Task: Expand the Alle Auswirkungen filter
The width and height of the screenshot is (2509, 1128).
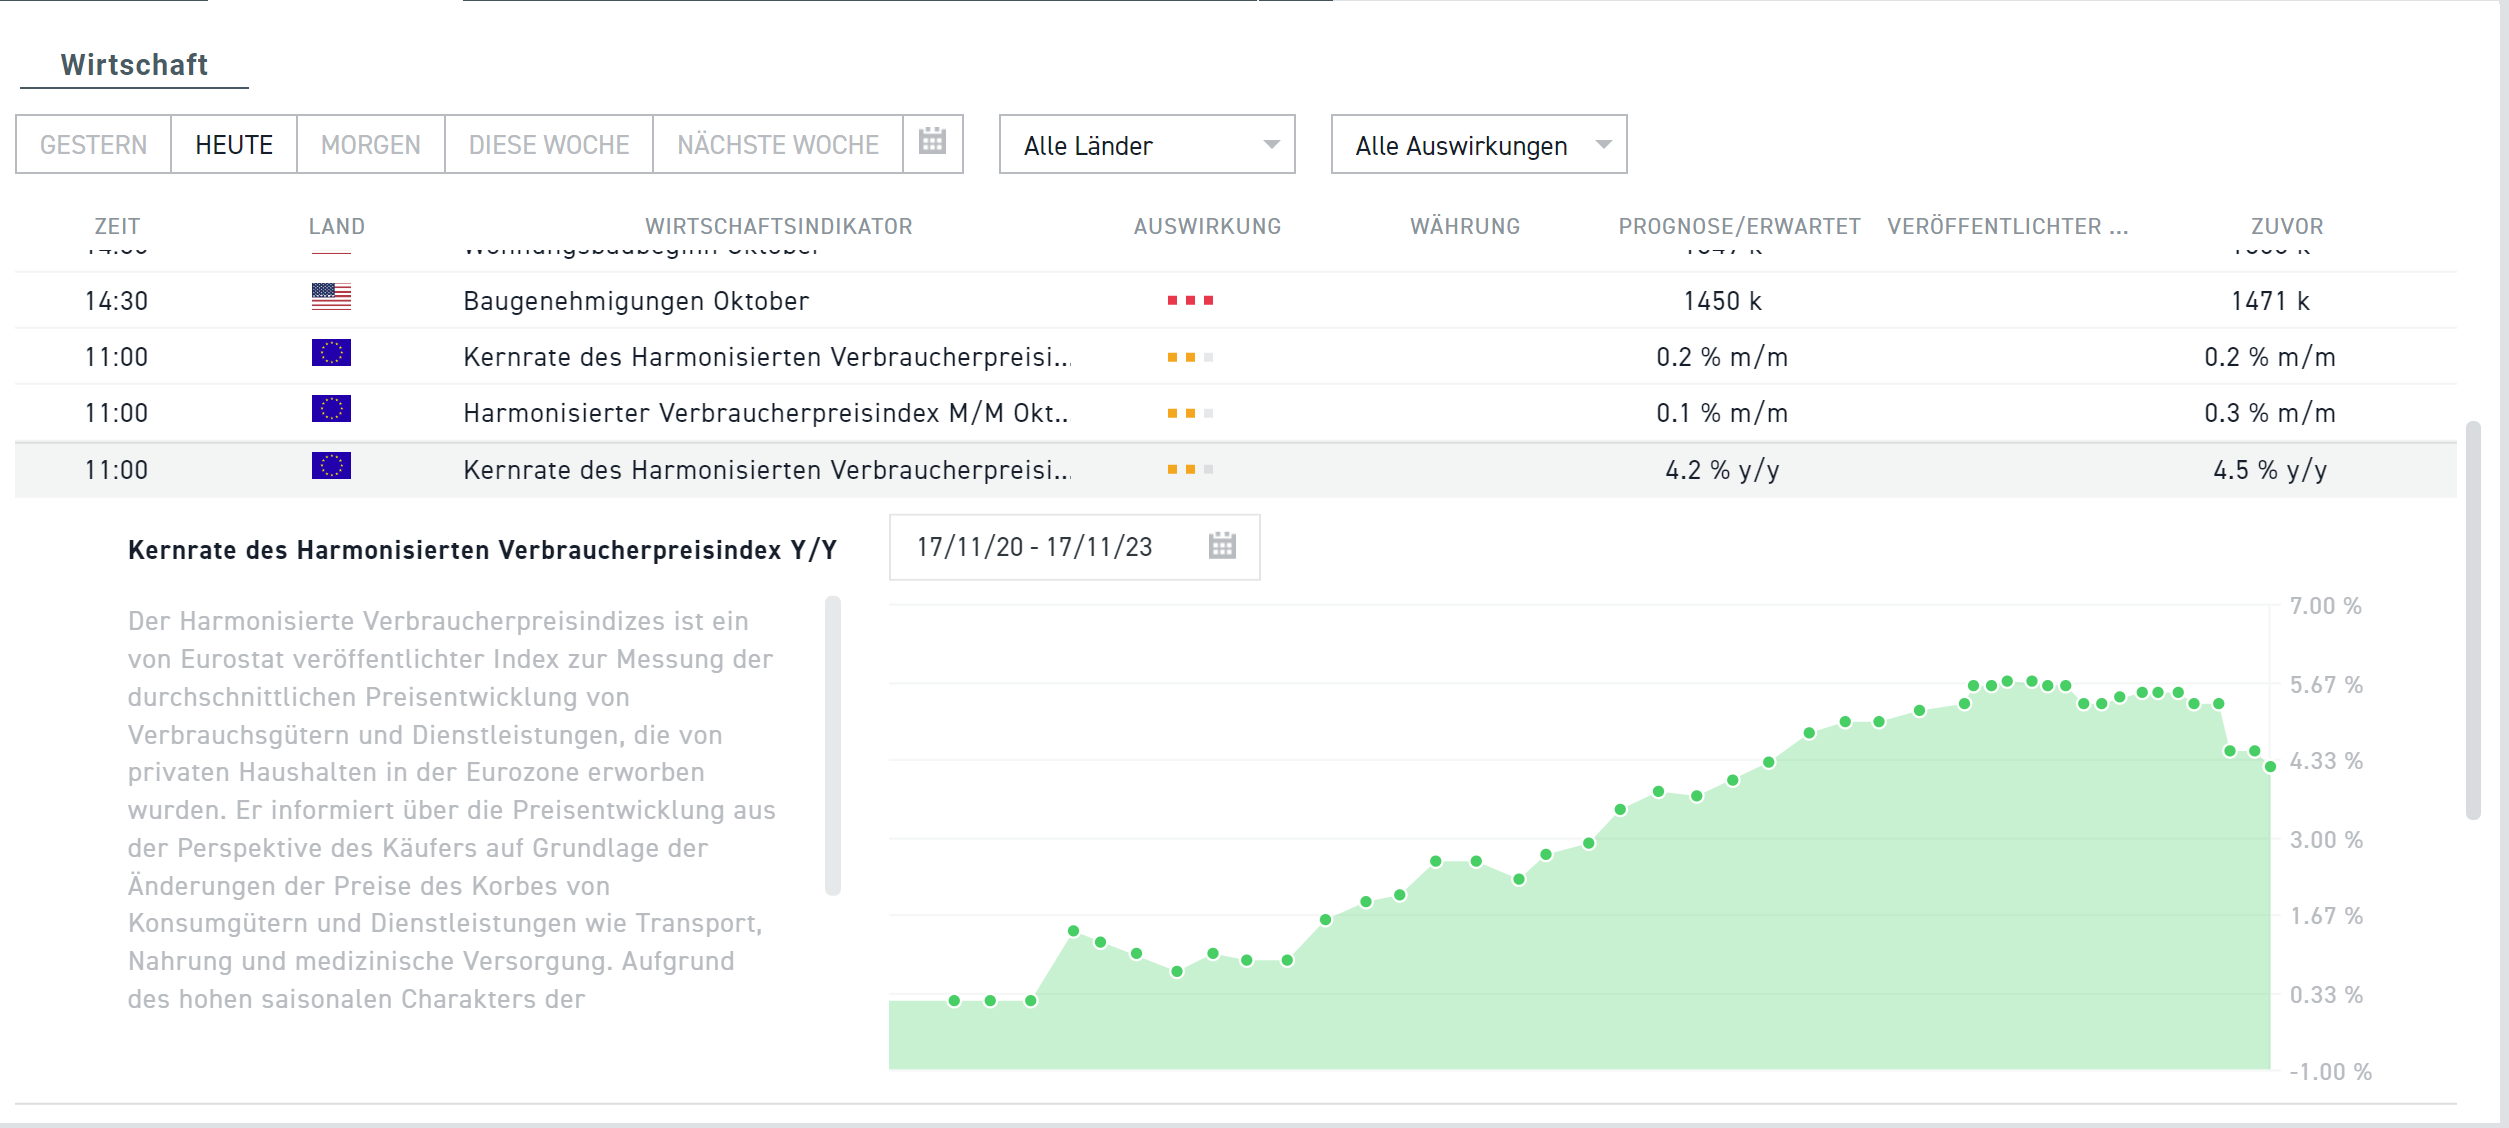Action: pyautogui.click(x=1478, y=145)
